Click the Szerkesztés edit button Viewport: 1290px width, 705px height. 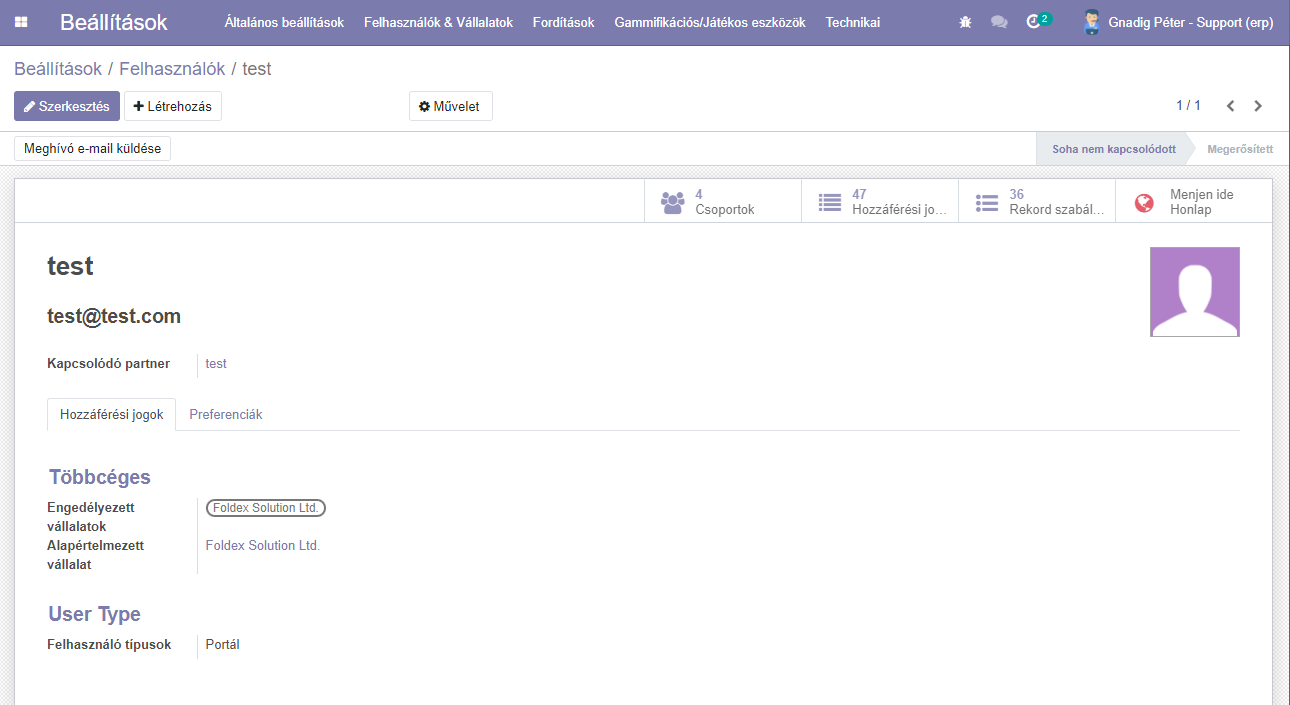67,106
